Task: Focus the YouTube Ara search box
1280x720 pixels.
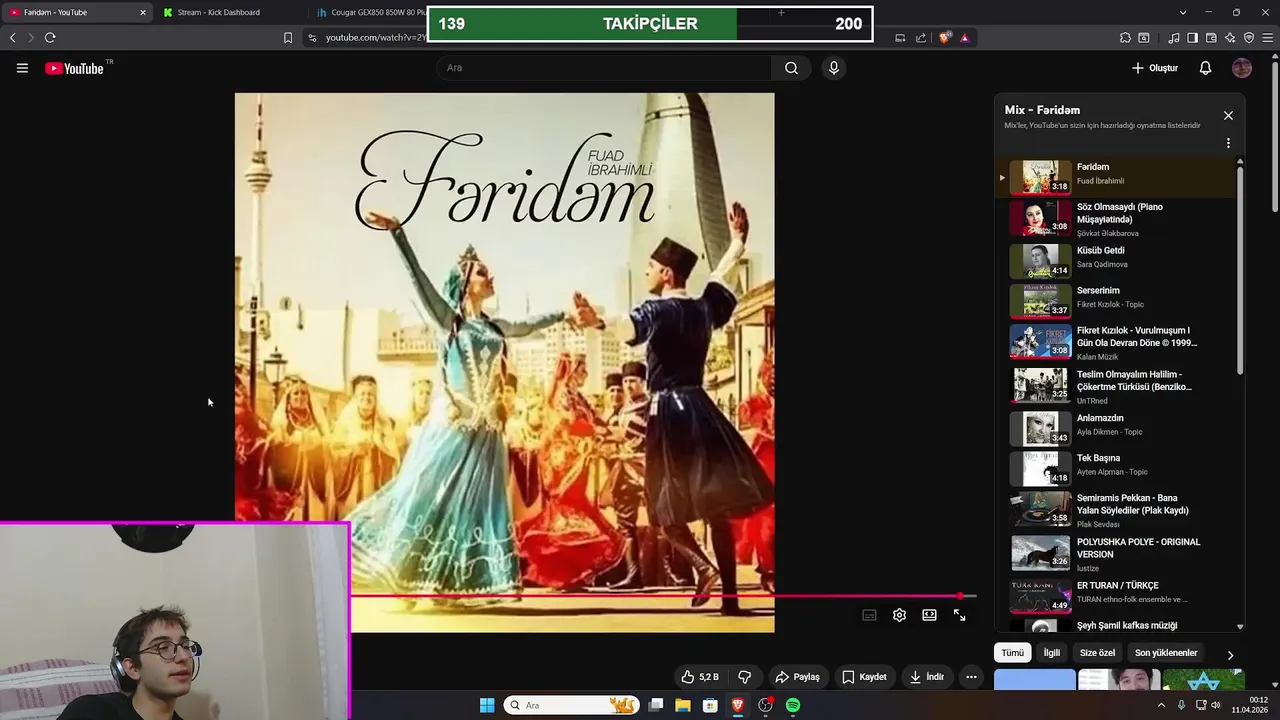Action: (x=604, y=68)
